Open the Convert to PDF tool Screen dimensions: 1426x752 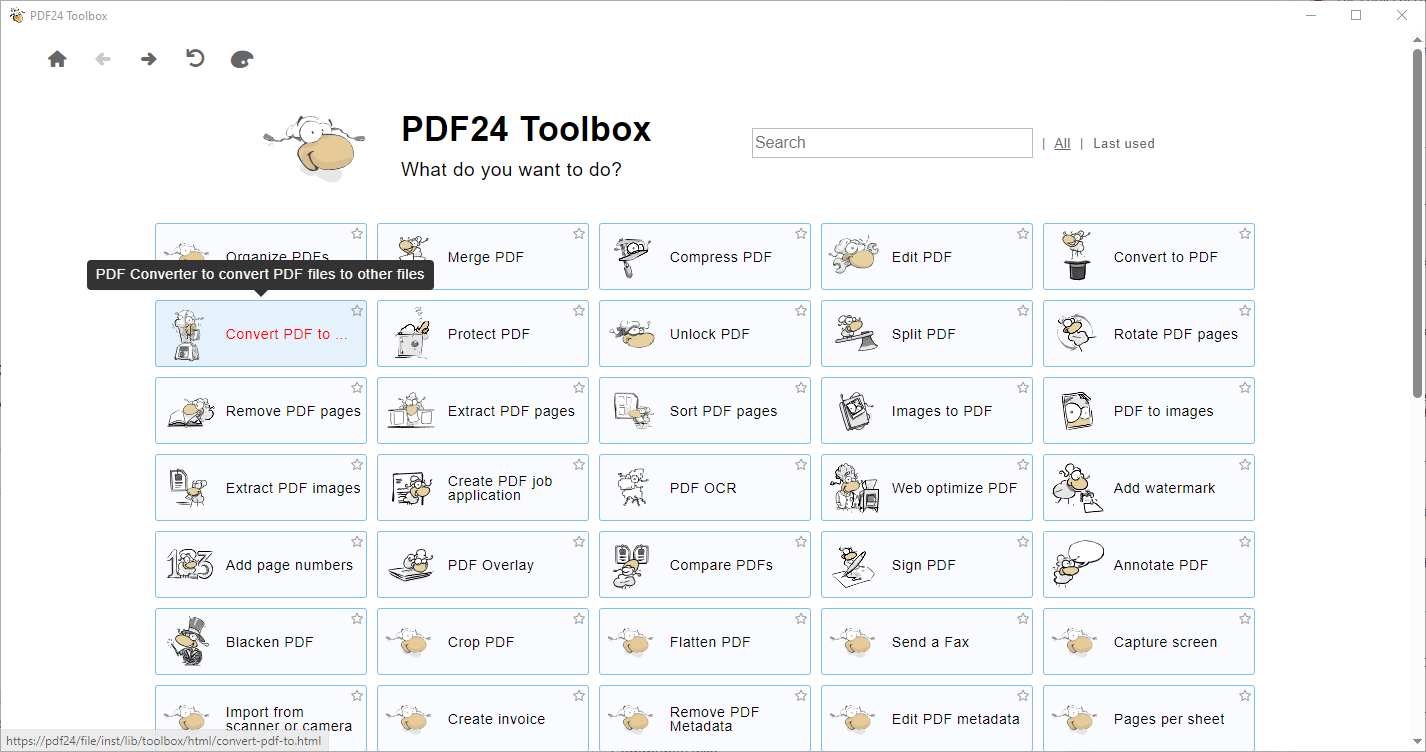[x=1149, y=257]
